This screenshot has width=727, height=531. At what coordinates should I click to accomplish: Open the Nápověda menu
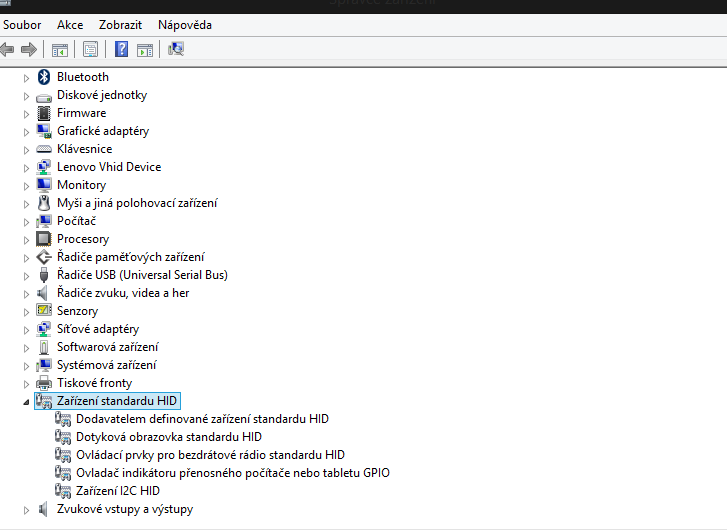tap(185, 25)
